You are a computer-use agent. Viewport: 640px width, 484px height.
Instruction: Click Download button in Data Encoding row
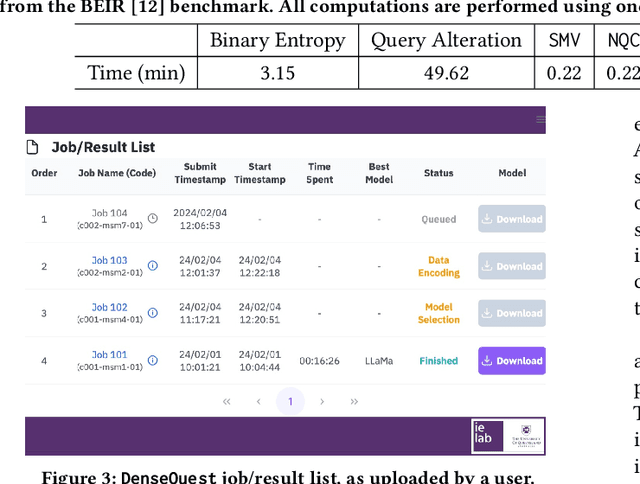512,266
